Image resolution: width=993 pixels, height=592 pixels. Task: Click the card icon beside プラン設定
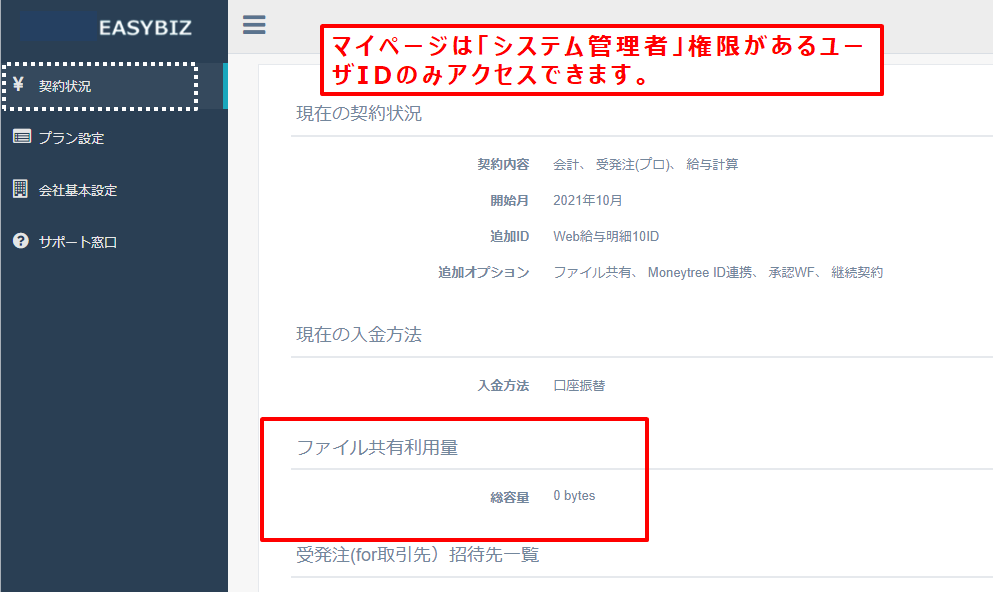click(21, 137)
